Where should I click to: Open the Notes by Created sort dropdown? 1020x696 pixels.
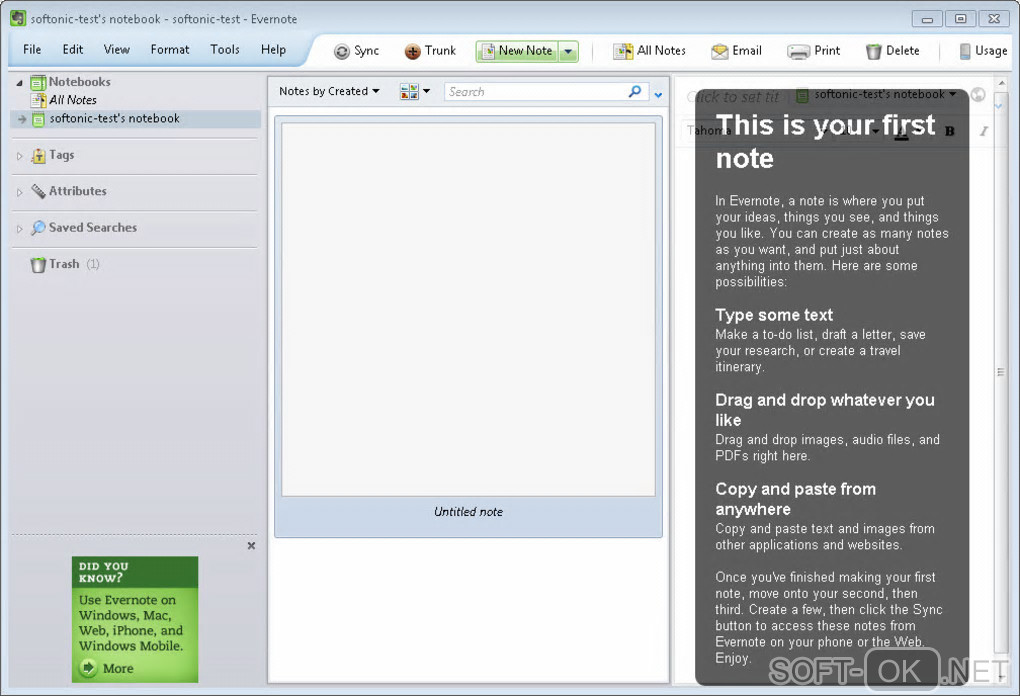coord(329,91)
